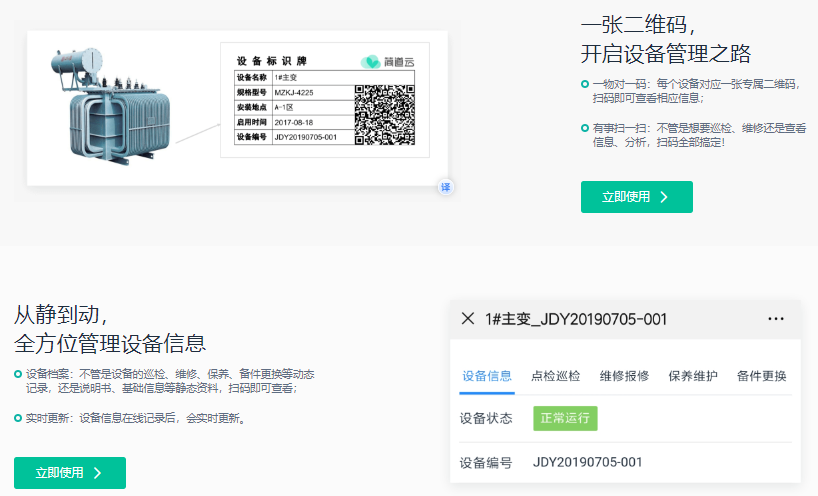
Task: Select the 设备信息 tab
Action: pyautogui.click(x=487, y=376)
